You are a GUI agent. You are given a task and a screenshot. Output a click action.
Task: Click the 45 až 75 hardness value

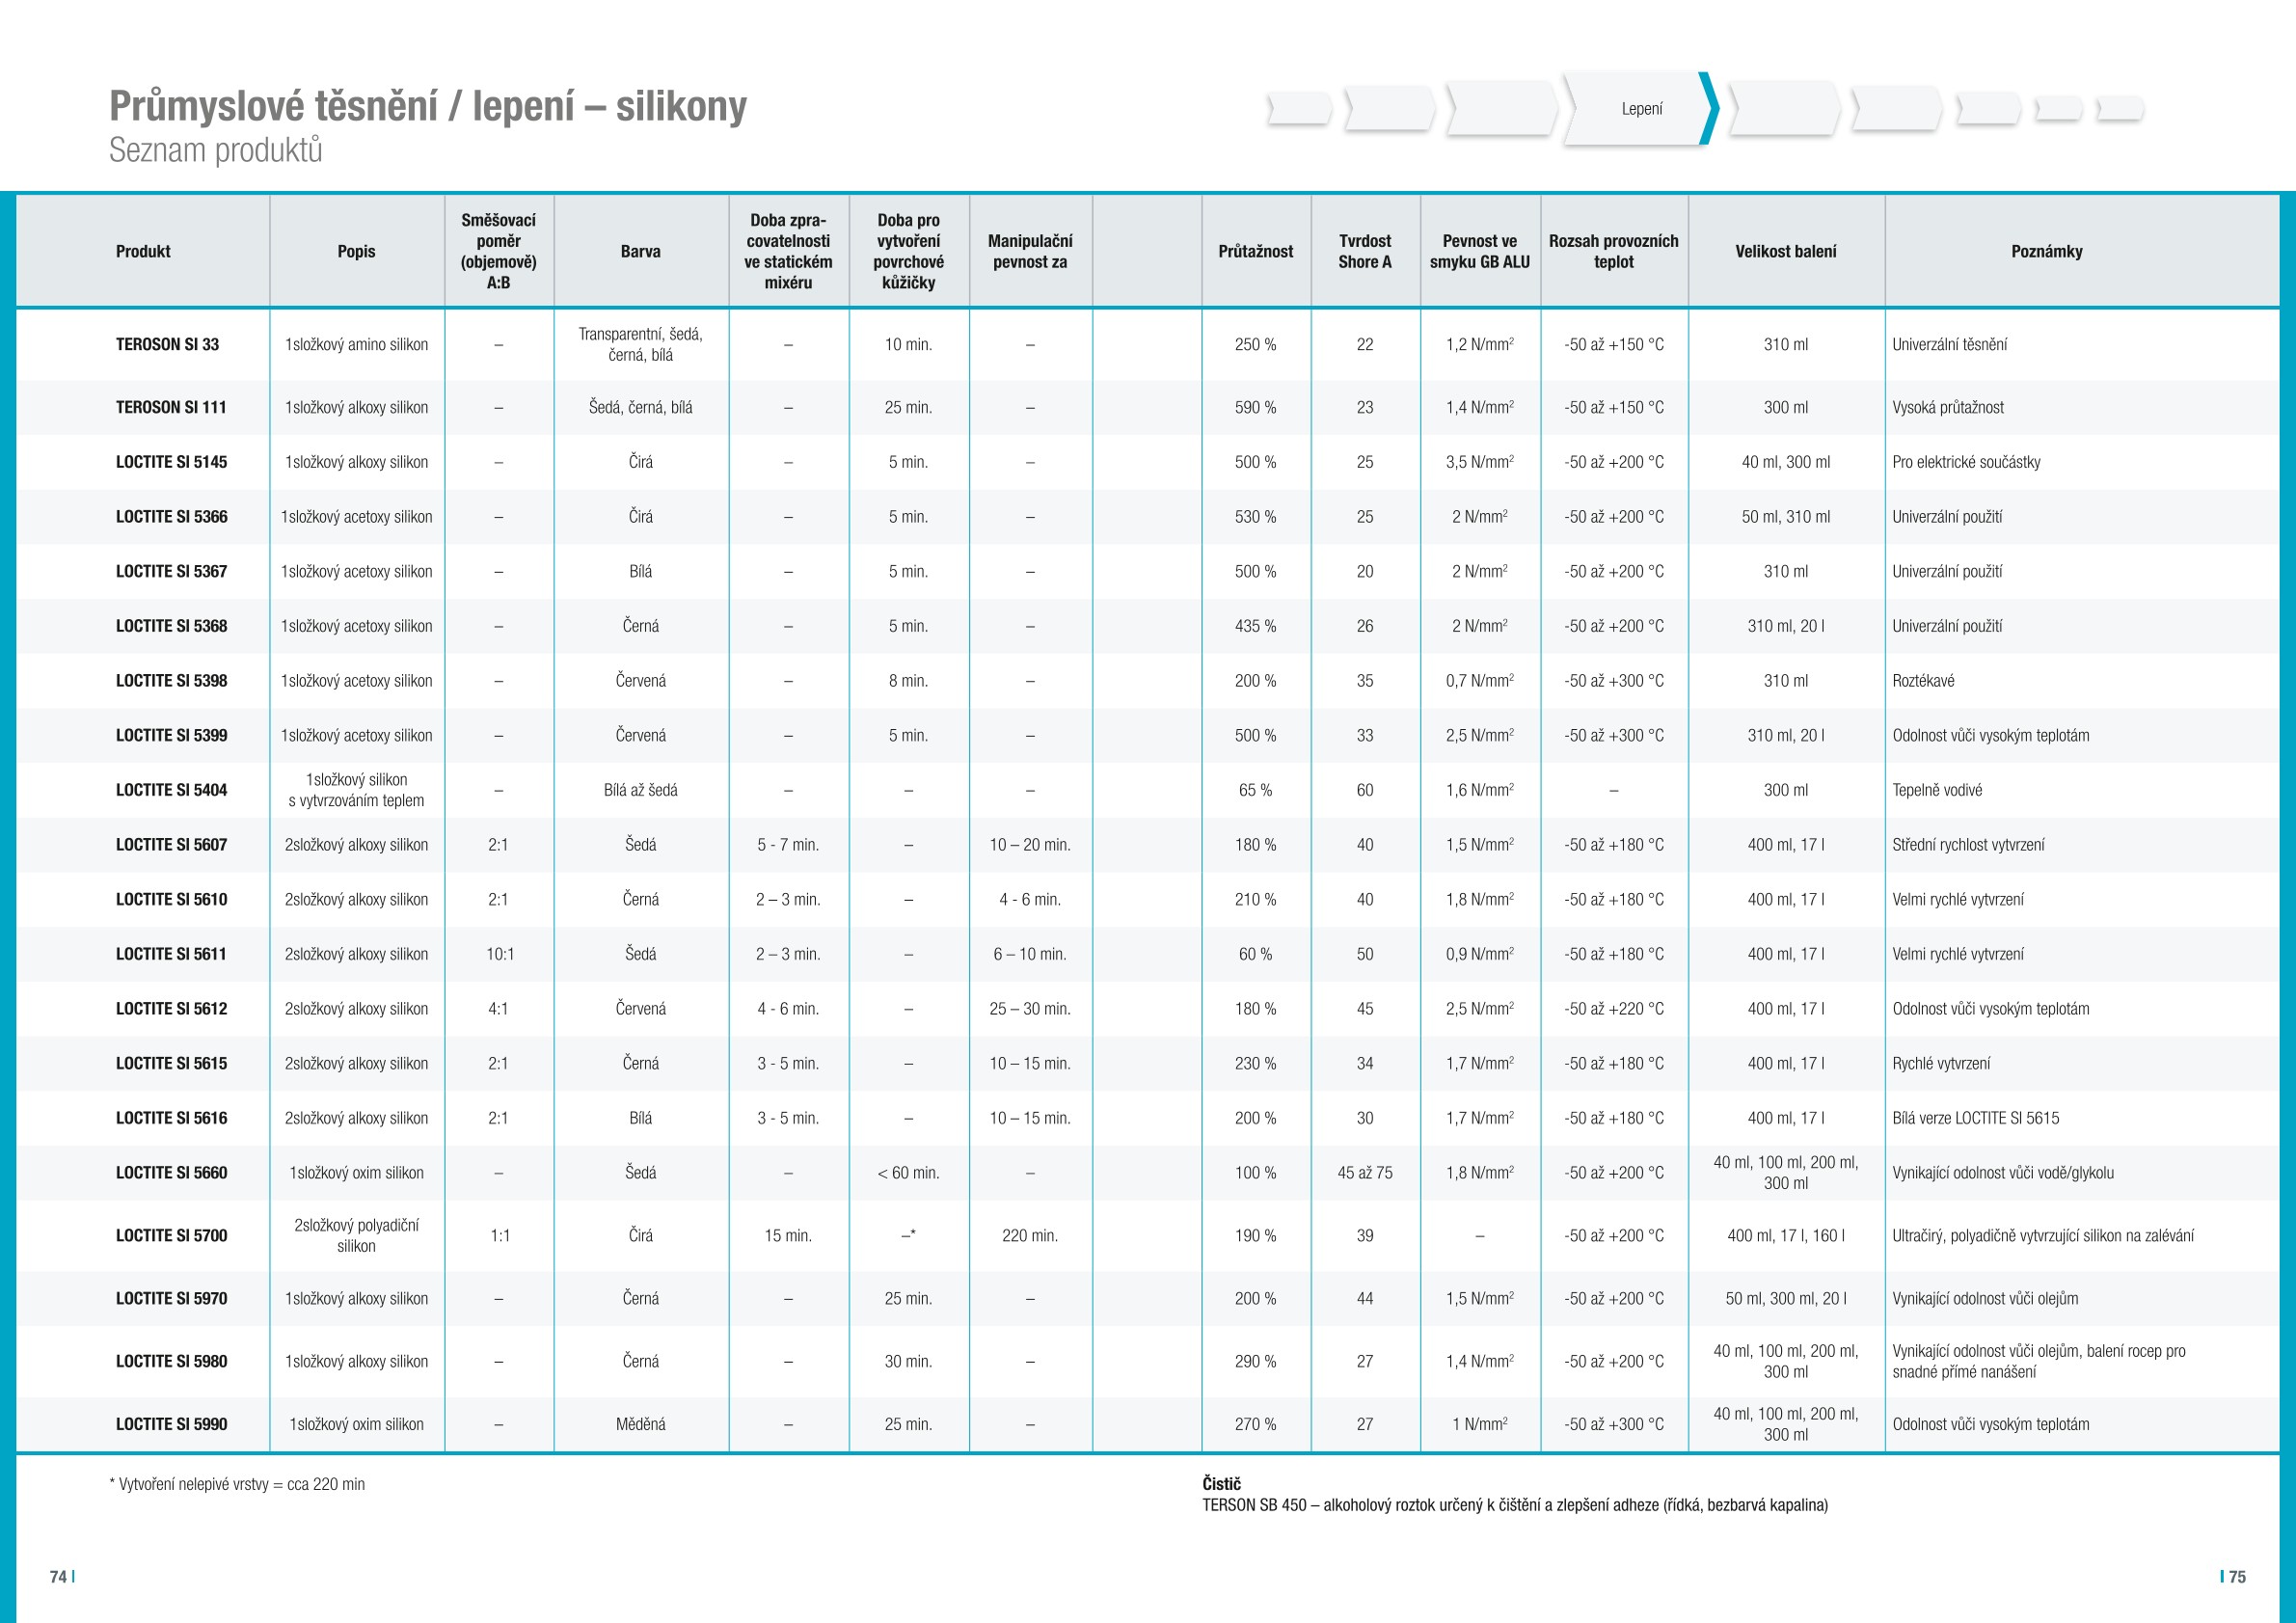[x=1365, y=1173]
